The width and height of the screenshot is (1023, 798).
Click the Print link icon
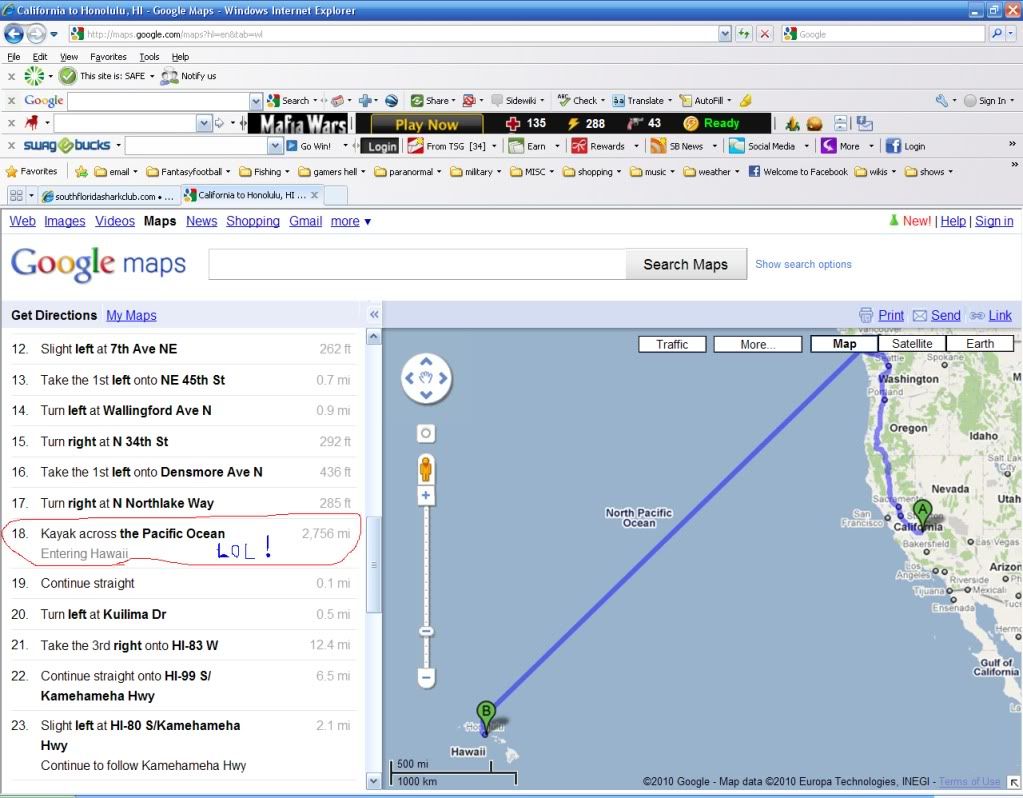[866, 315]
